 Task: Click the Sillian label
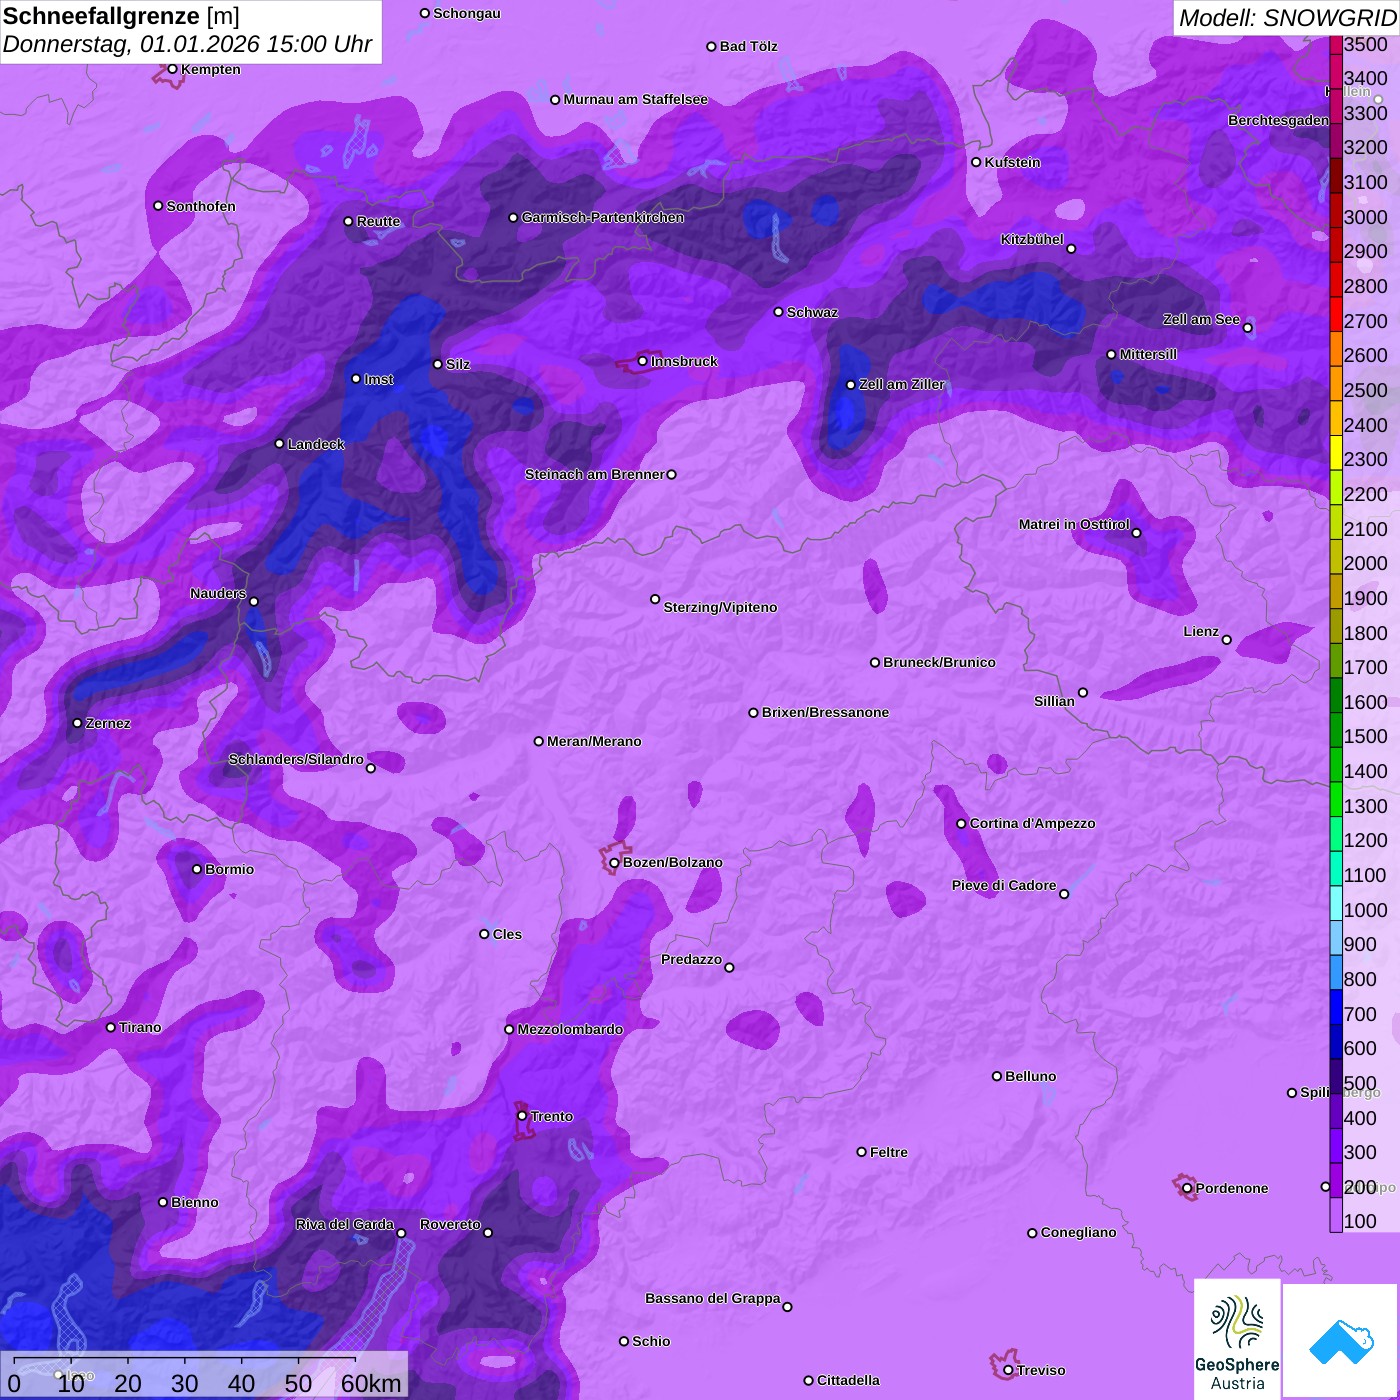[1055, 701]
